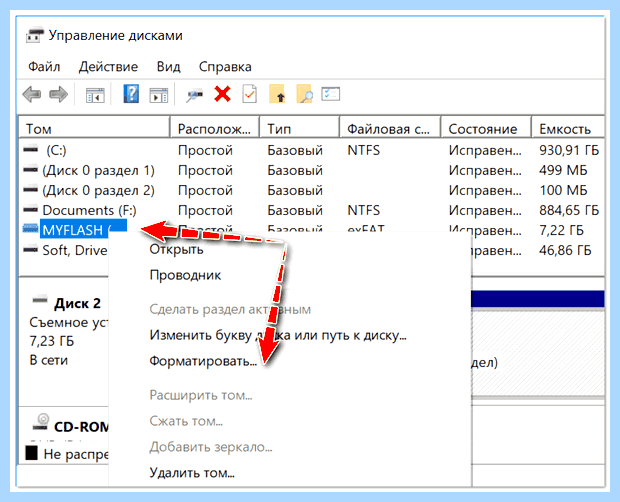Viewport: 620px width, 502px height.
Task: Click the 499 МБ capacity cell
Action: [563, 170]
